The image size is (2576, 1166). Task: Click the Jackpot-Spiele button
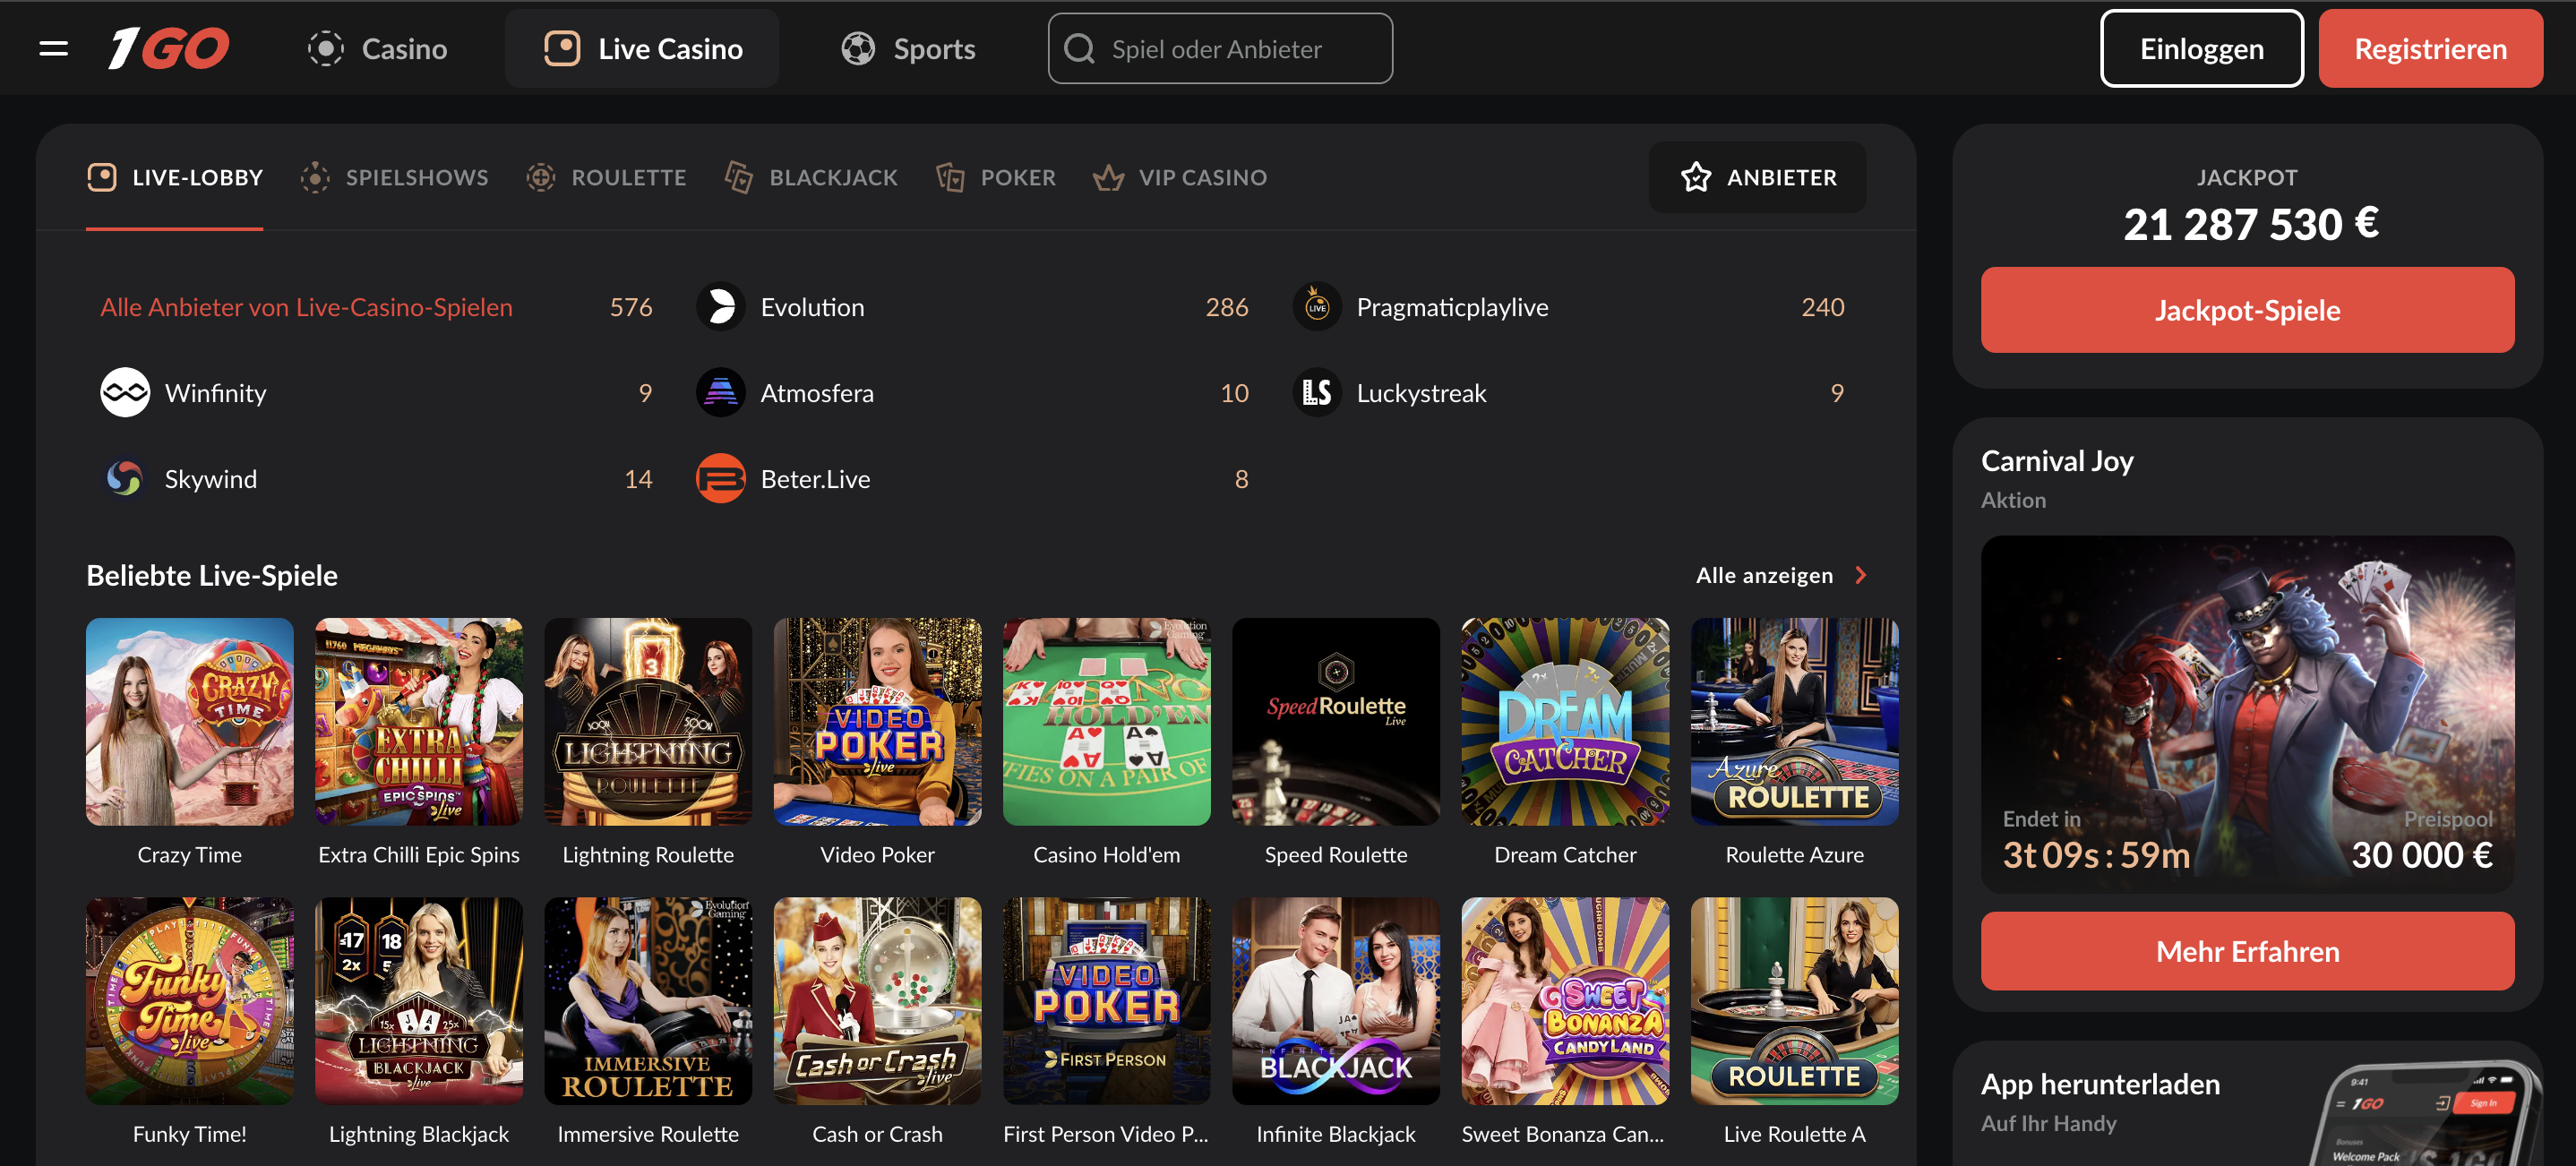(x=2246, y=310)
